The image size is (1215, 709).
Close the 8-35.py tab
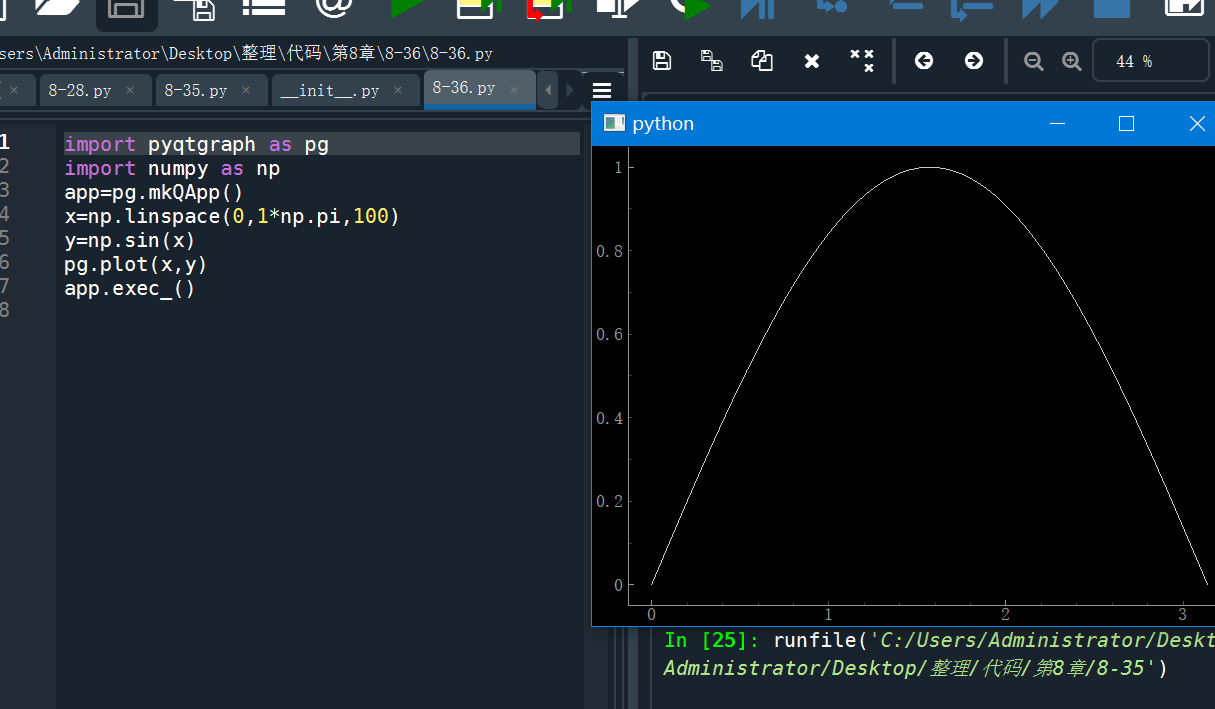(246, 90)
